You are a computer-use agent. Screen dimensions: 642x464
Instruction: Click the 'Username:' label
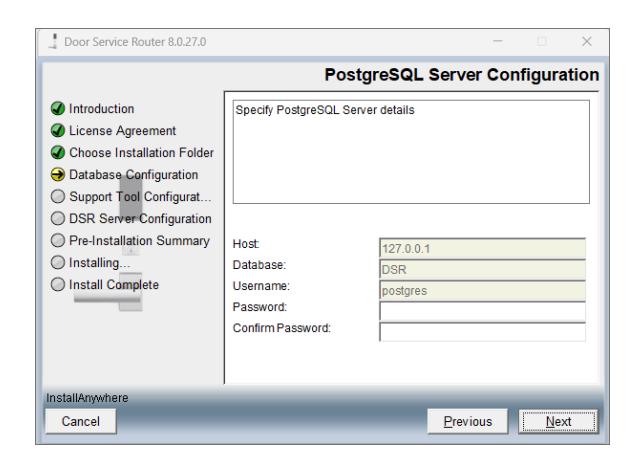(261, 286)
